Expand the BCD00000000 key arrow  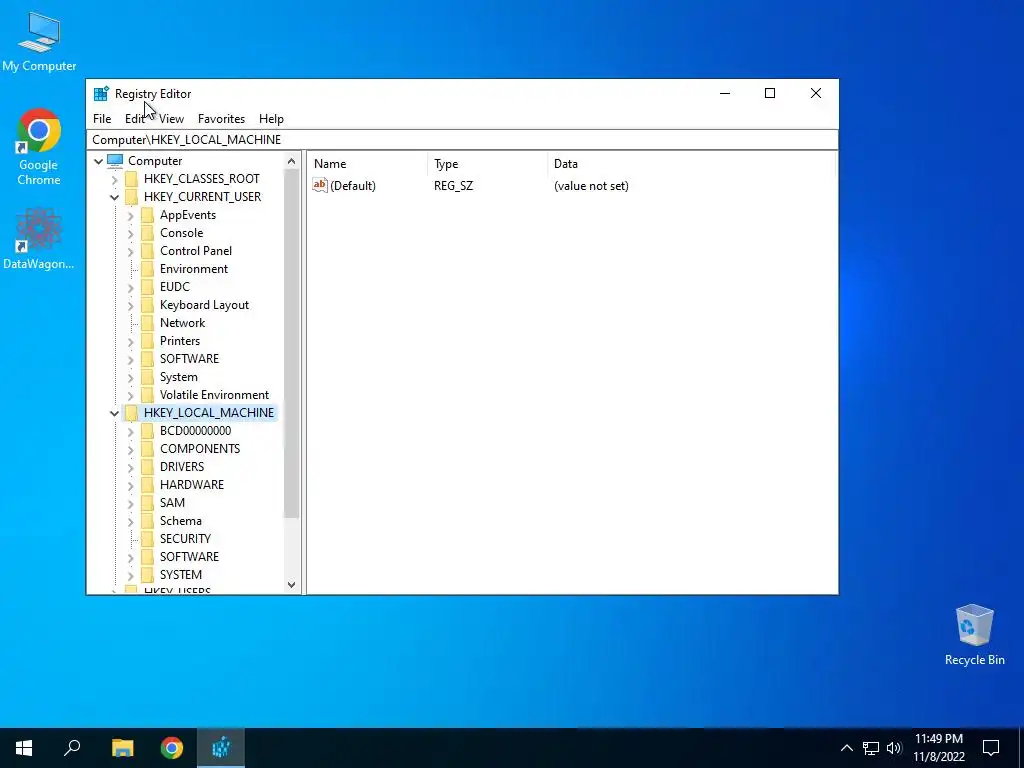coord(131,431)
